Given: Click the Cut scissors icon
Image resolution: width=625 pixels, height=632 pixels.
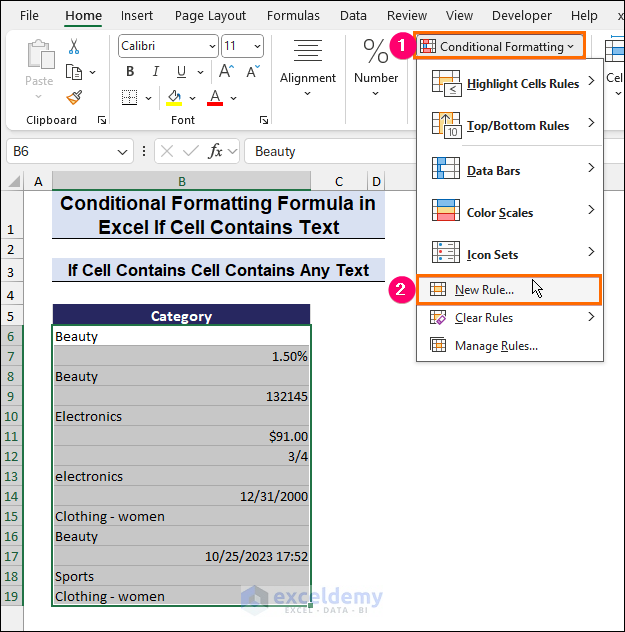Looking at the screenshot, I should pos(74,46).
